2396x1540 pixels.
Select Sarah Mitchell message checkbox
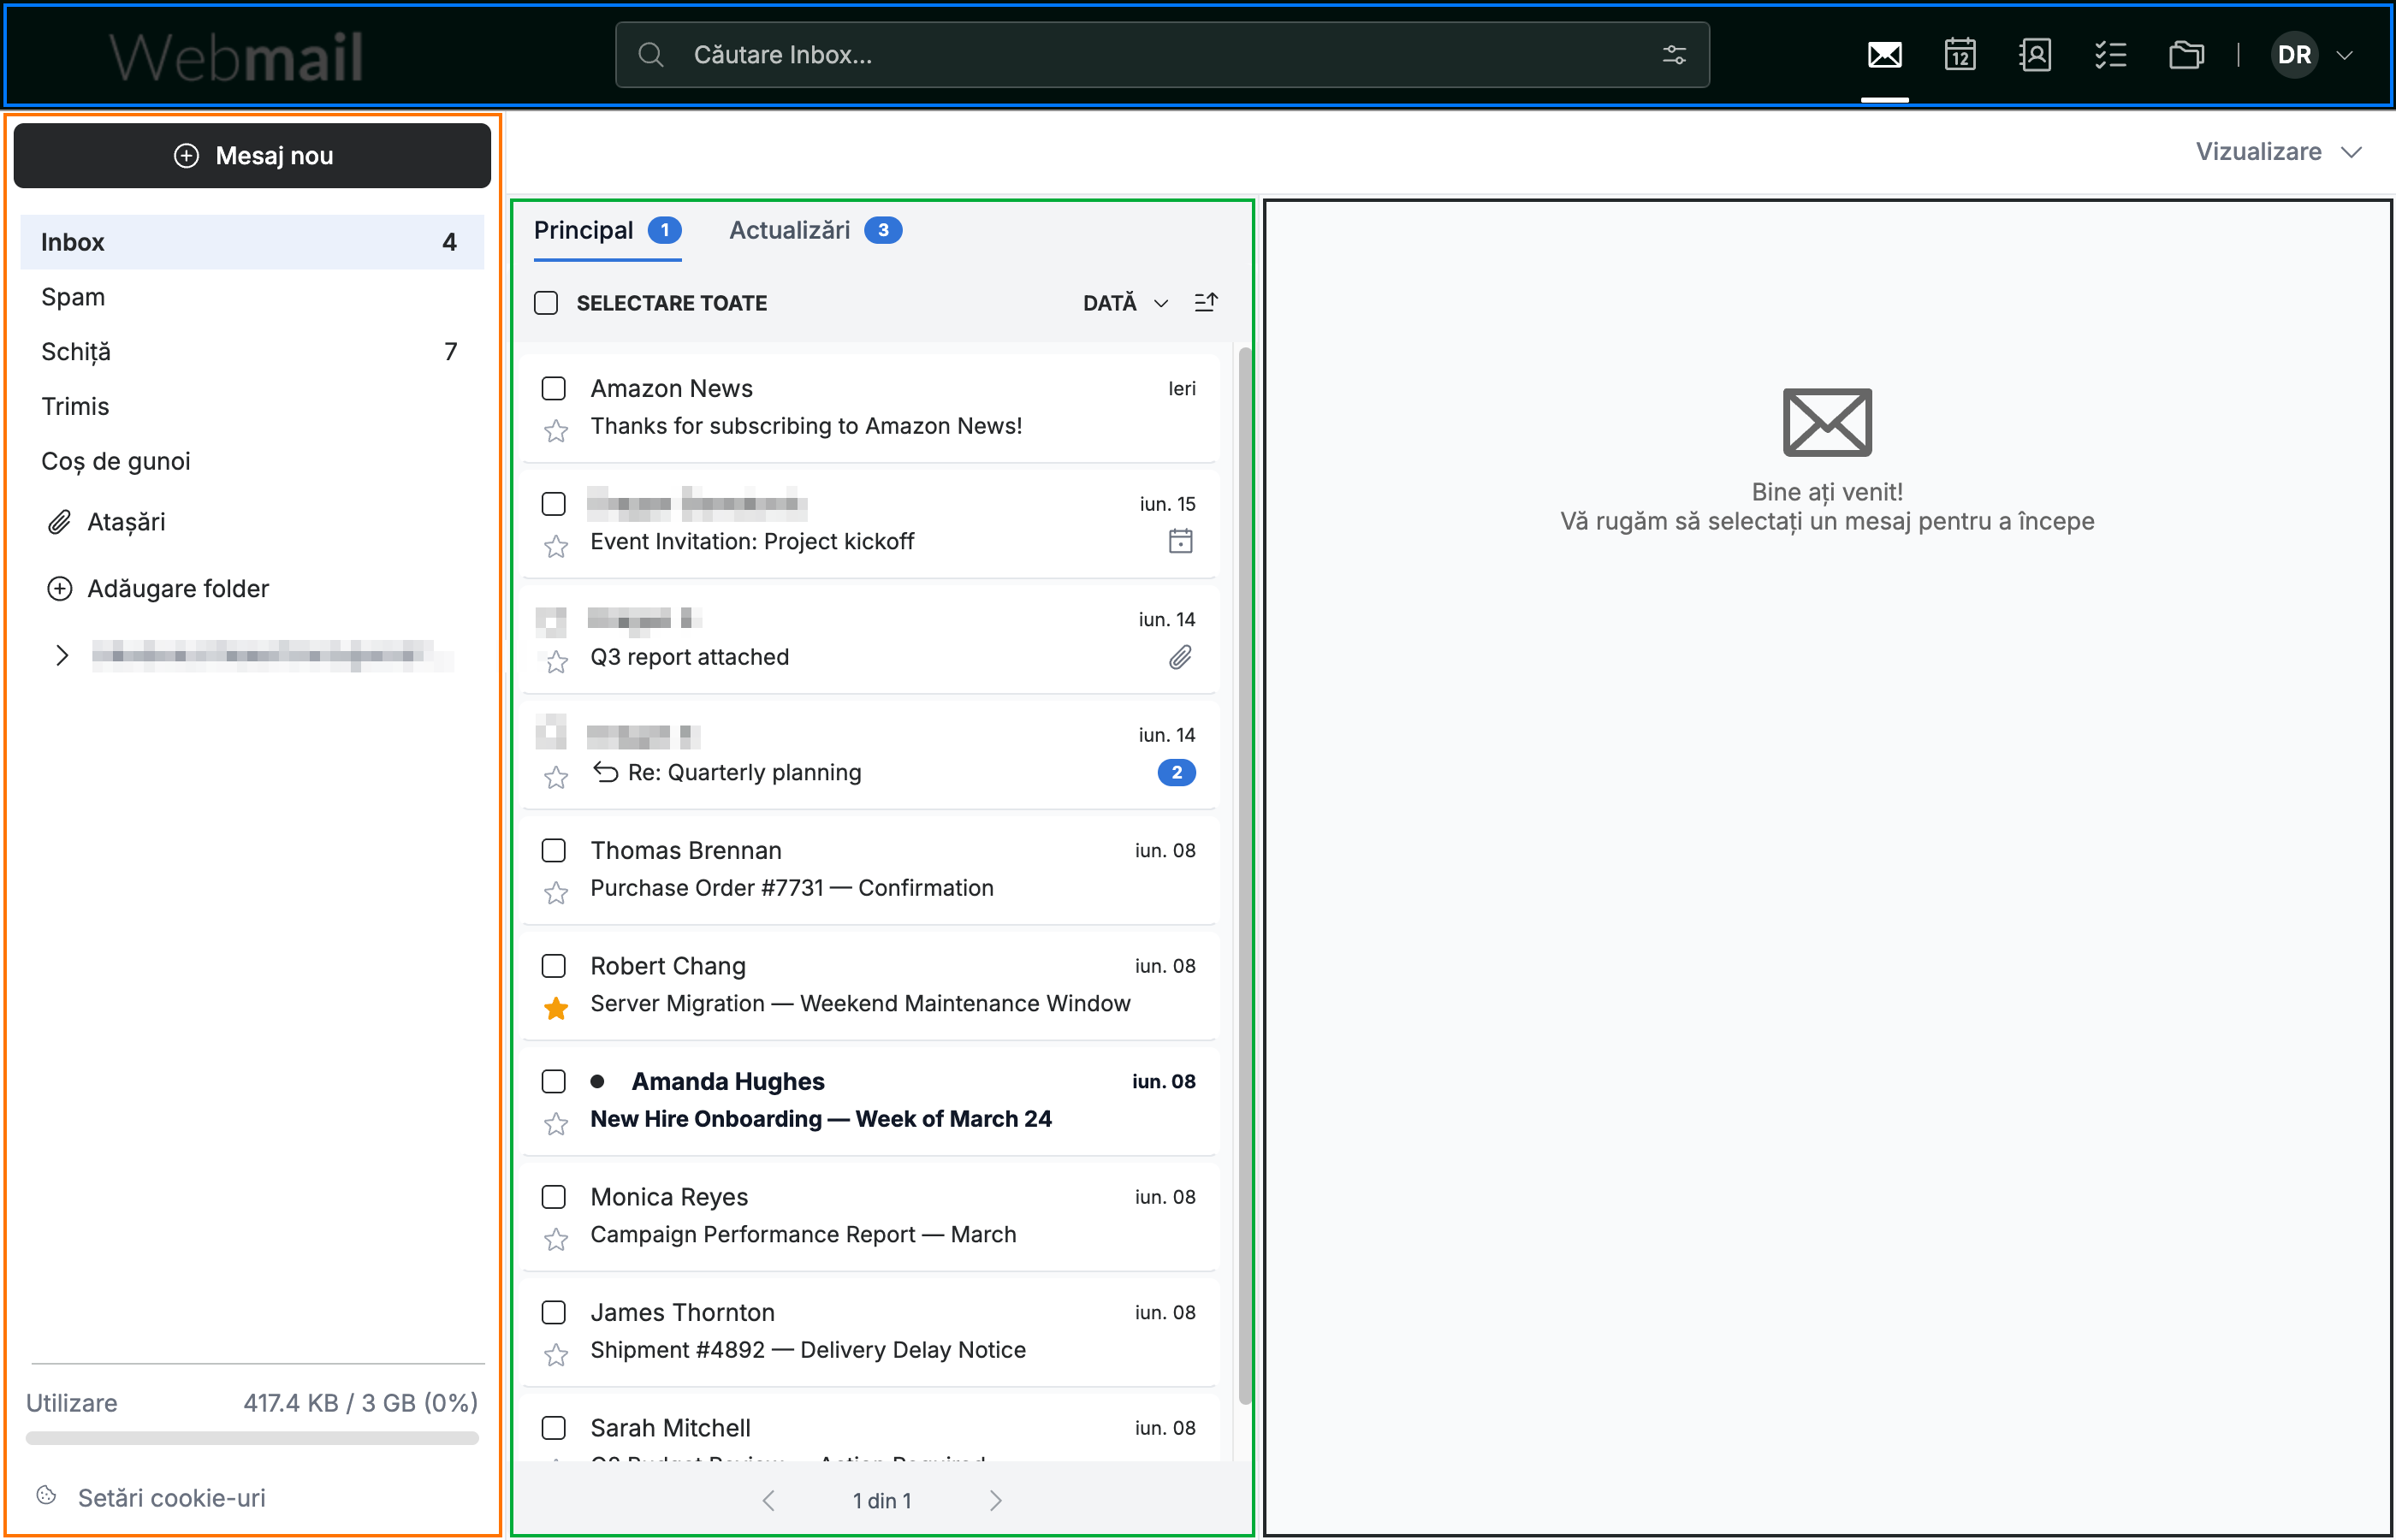(553, 1427)
